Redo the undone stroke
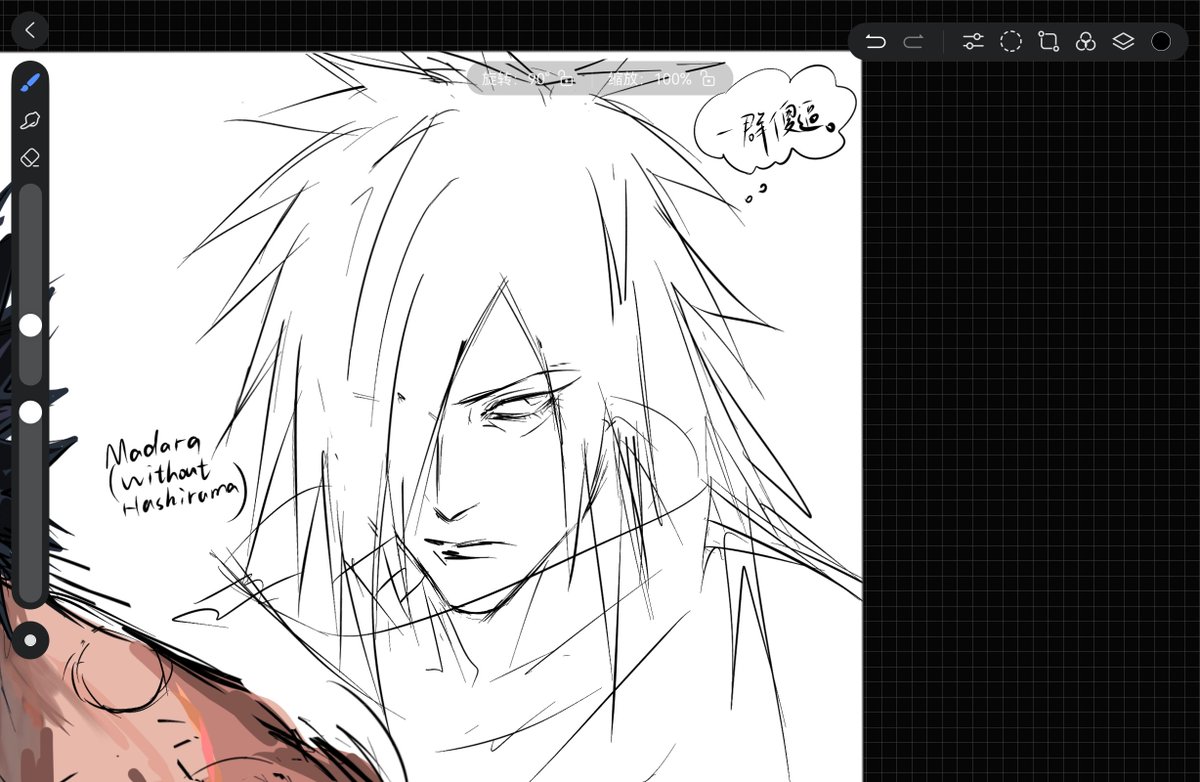 coord(913,41)
